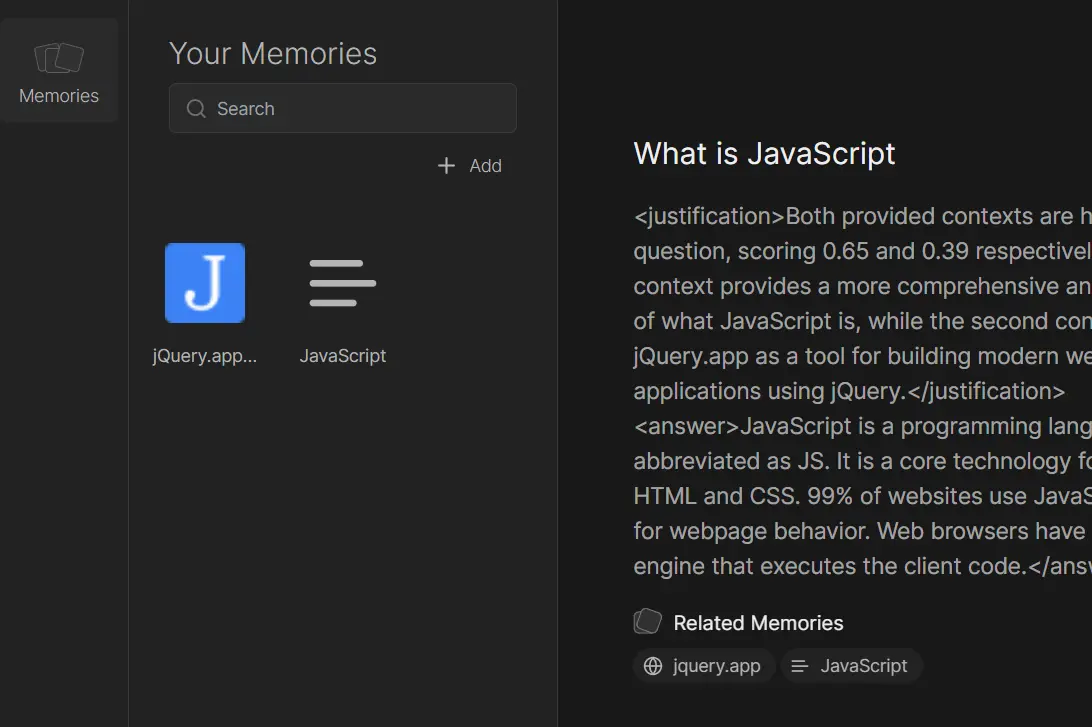Open the JavaScript text-lines memory icon

pyautogui.click(x=343, y=283)
